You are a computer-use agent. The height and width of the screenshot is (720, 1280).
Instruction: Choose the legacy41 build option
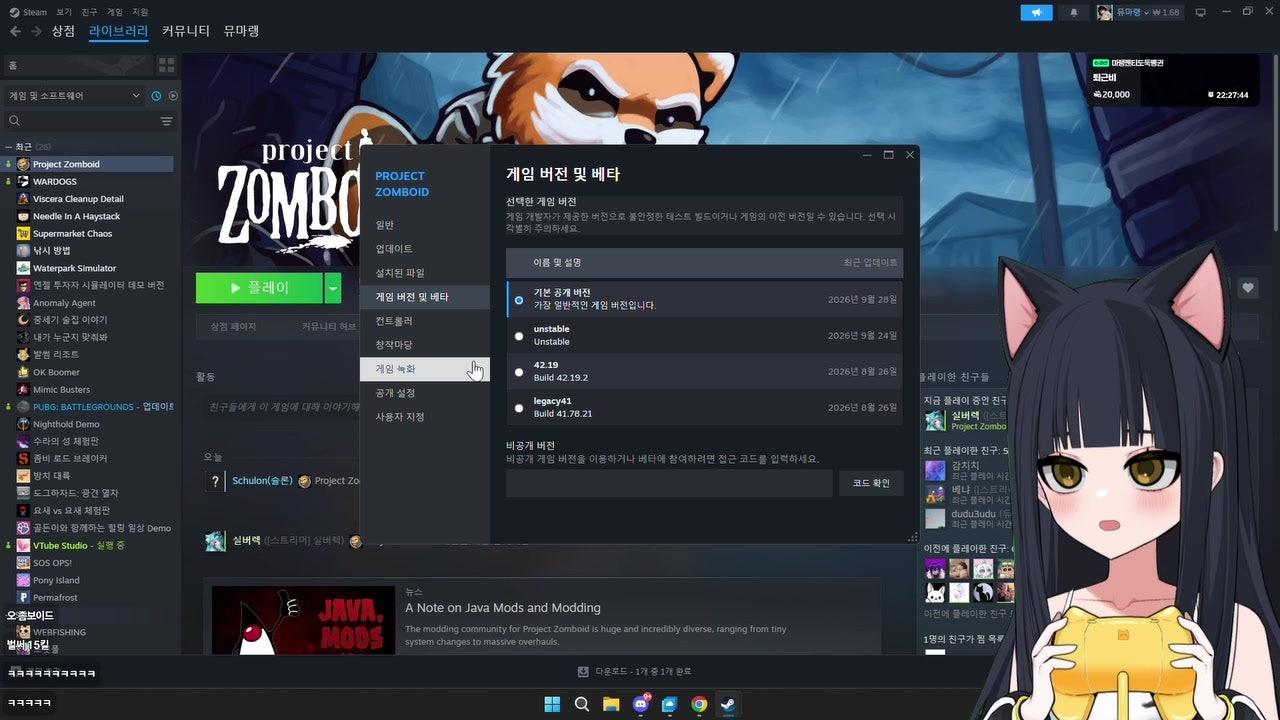[519, 408]
